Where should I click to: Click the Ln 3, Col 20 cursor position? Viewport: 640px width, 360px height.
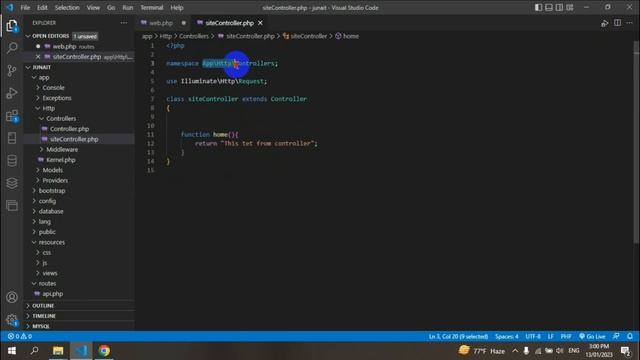pyautogui.click(x=458, y=336)
